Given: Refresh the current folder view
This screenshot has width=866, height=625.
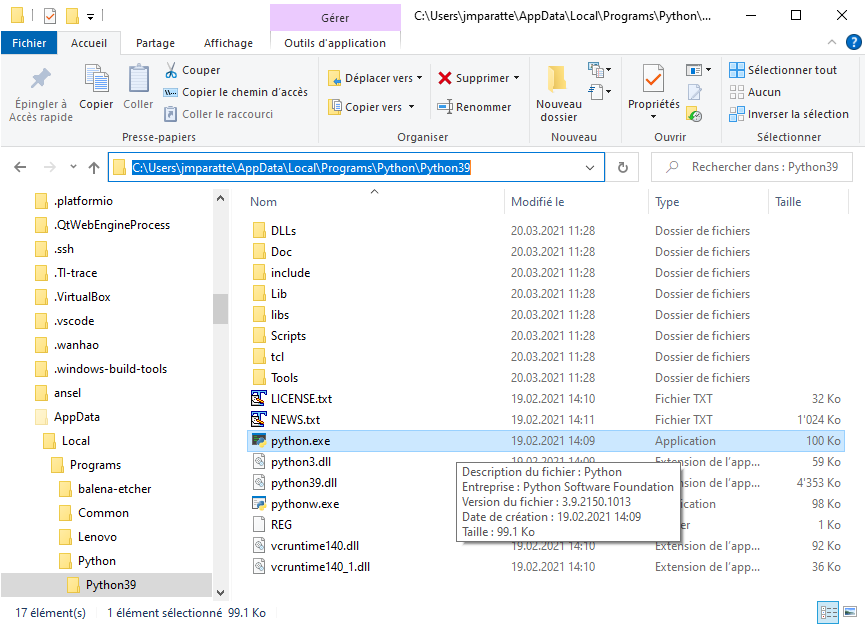Looking at the screenshot, I should [x=623, y=168].
